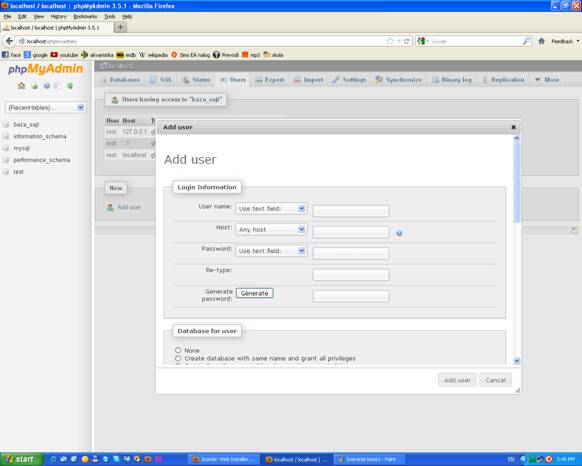Expand the More tab menu
Screen dimensions: 582x466
[547, 80]
